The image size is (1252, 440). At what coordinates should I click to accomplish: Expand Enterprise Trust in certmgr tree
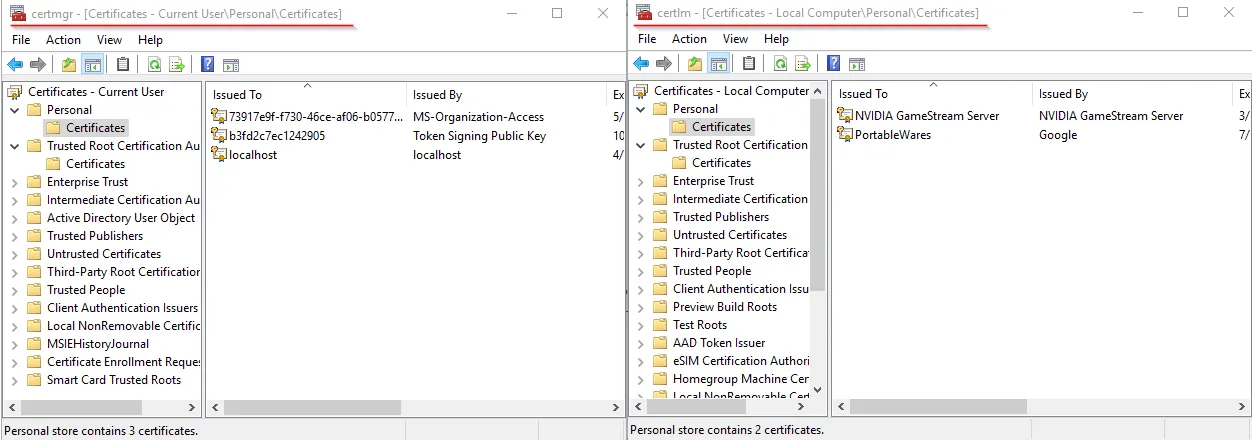[15, 182]
